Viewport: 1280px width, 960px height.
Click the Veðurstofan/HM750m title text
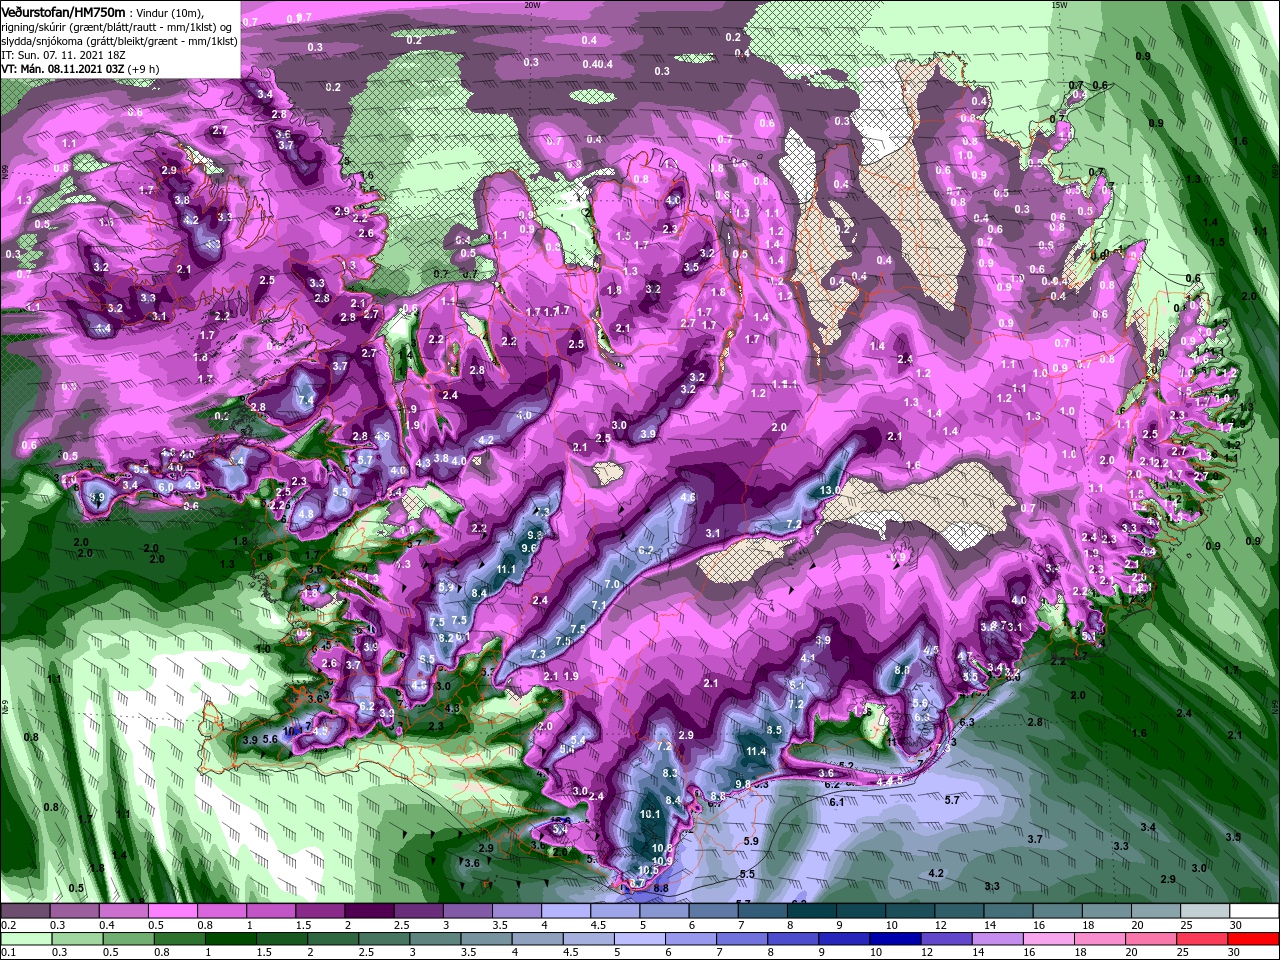click(x=63, y=11)
